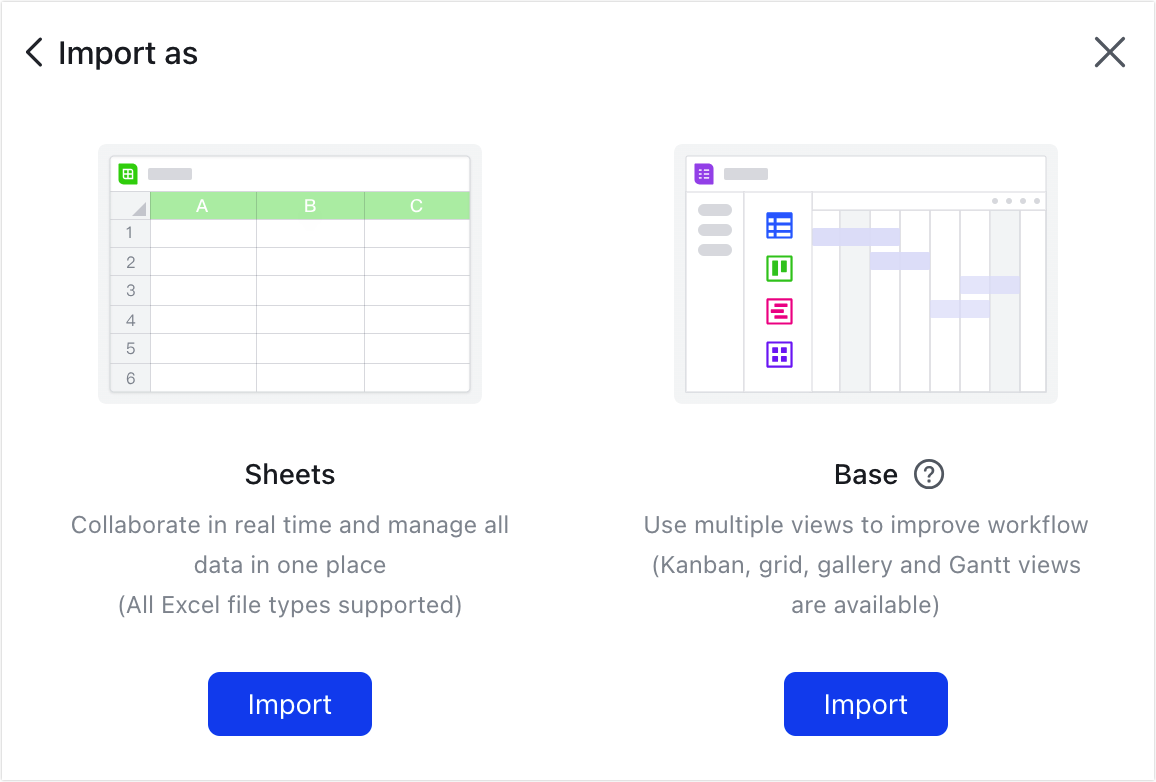Click the pink gallery list view icon
This screenshot has height=782, width=1156.
click(x=779, y=311)
